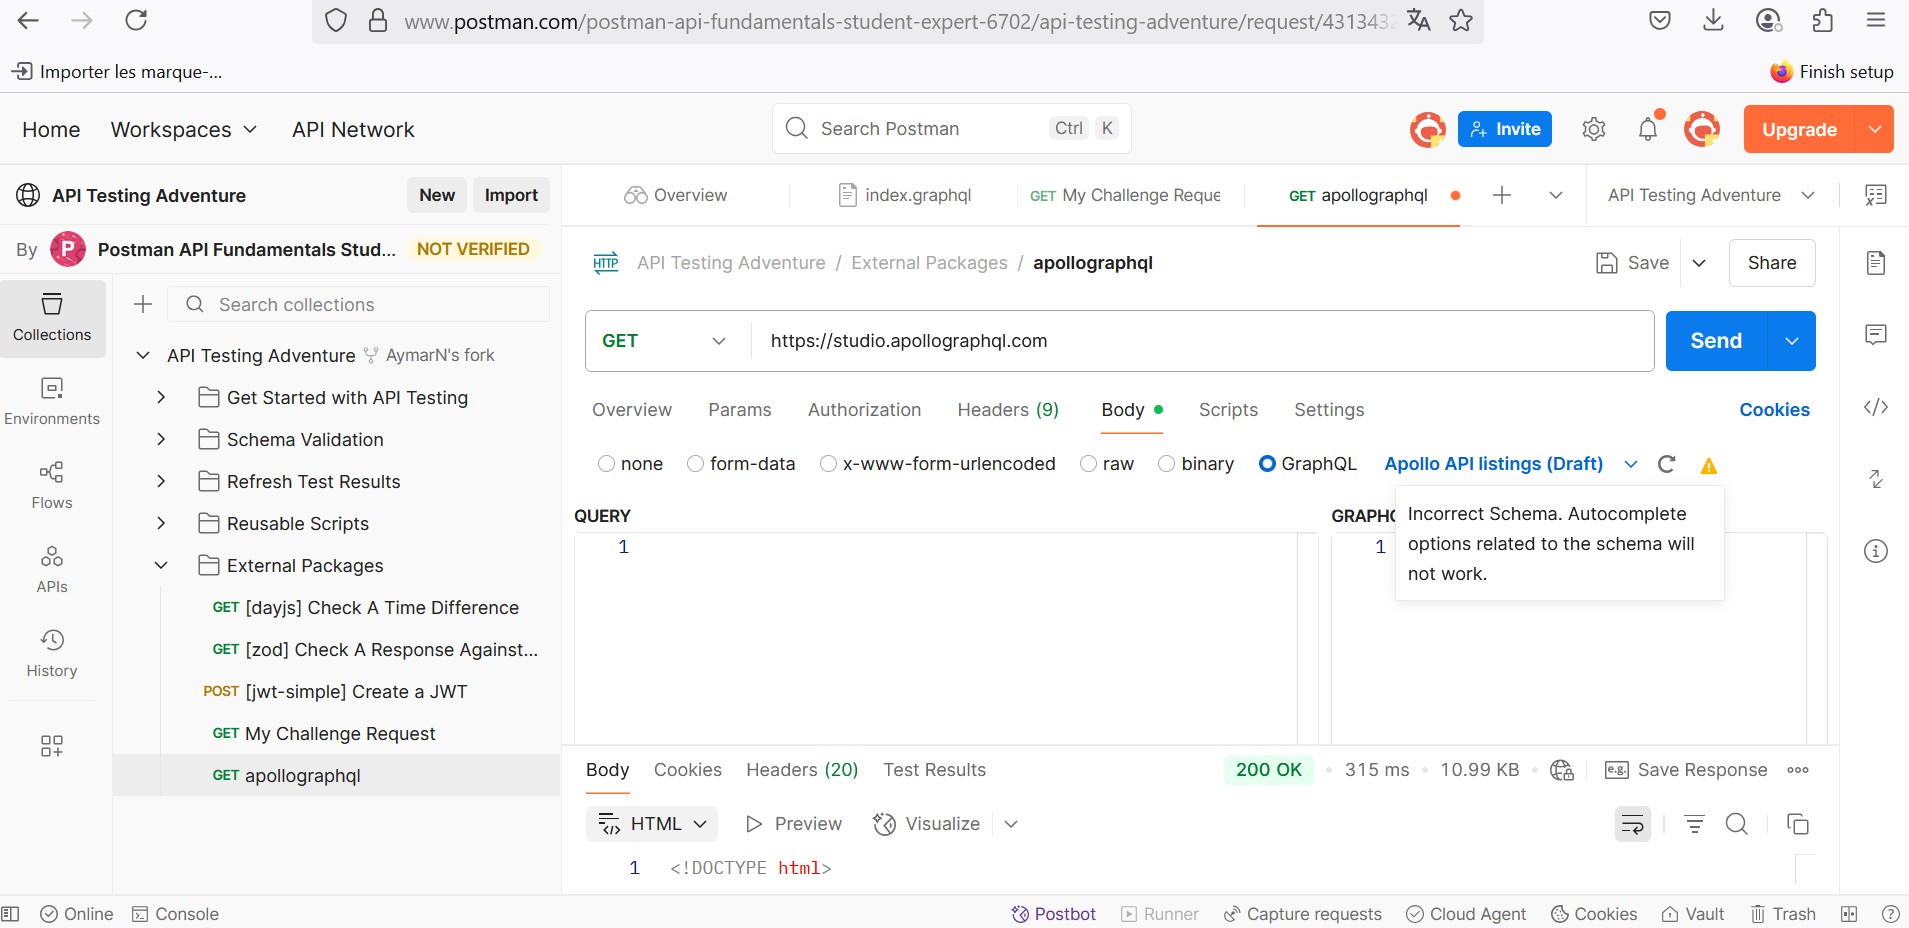
Task: Expand the Schema Validation folder
Action: pos(161,440)
